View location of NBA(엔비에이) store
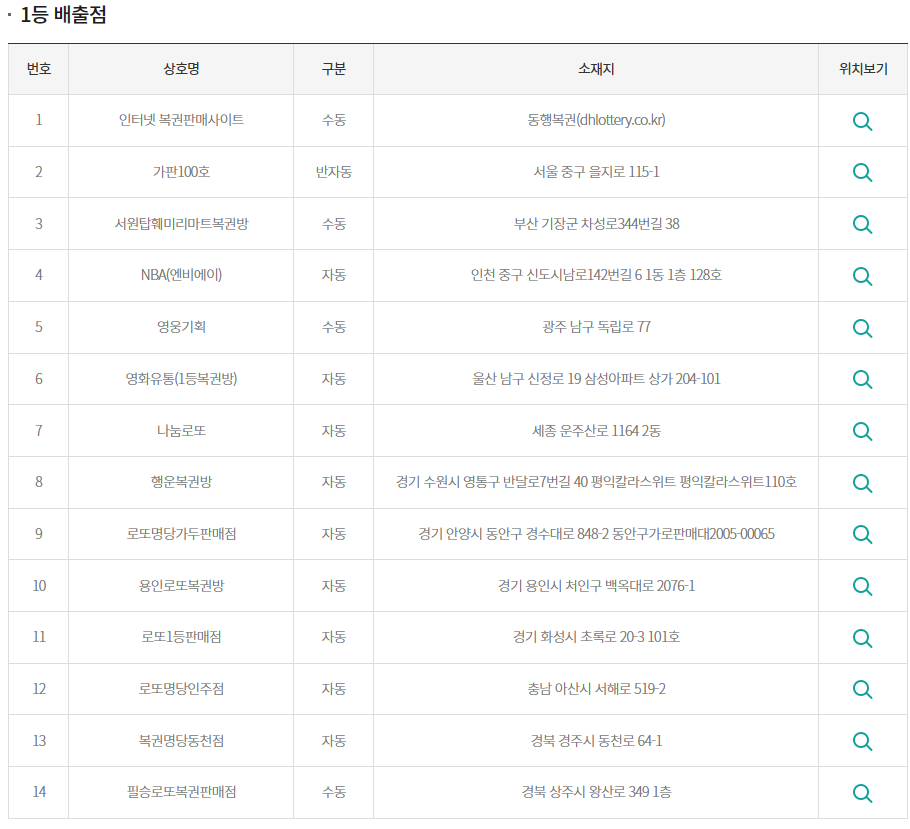Screen dimensions: 910x829 [x=862, y=276]
